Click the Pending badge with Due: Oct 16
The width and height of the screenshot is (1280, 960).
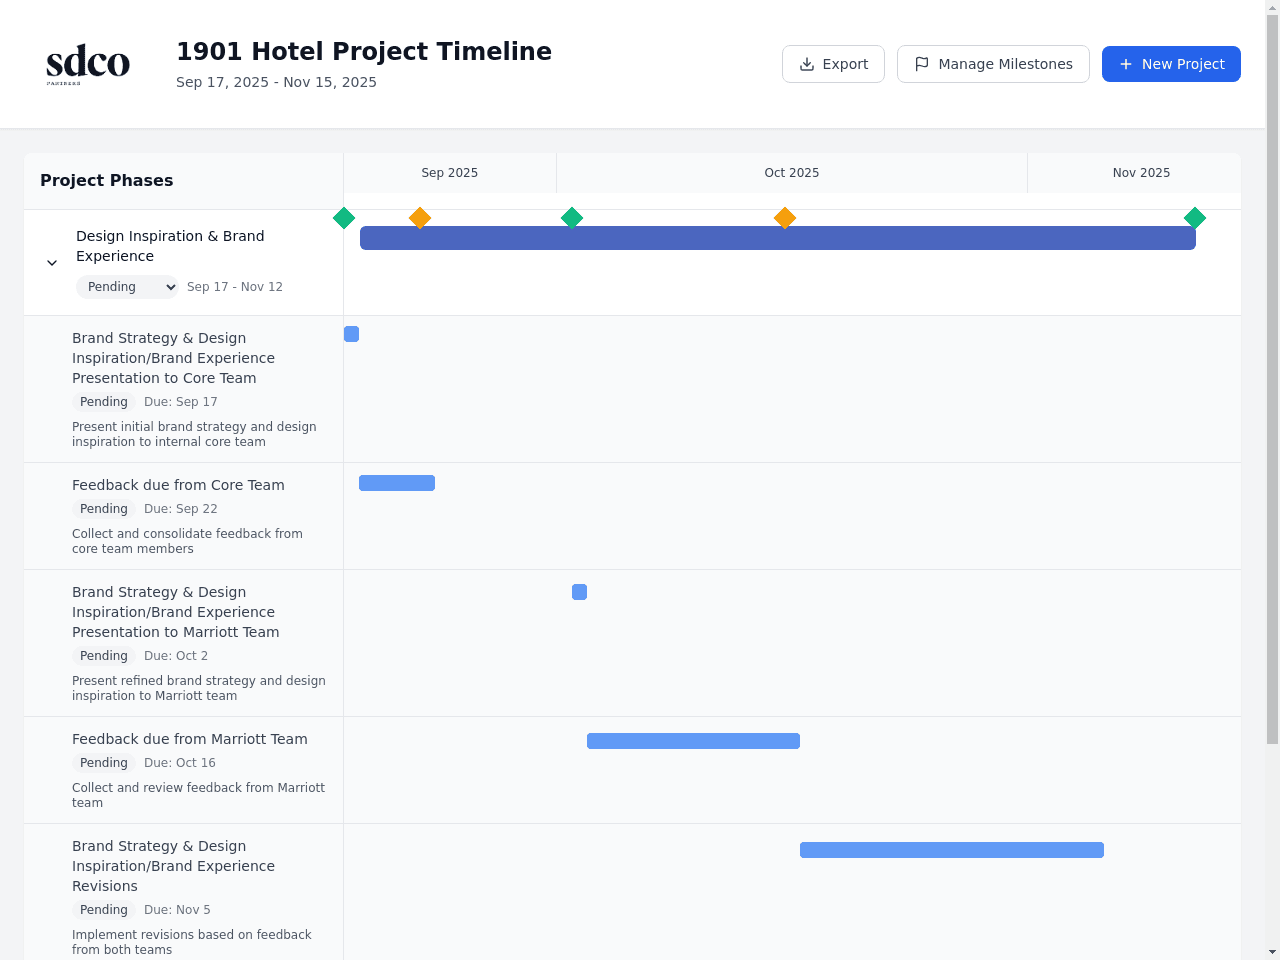[x=104, y=763]
